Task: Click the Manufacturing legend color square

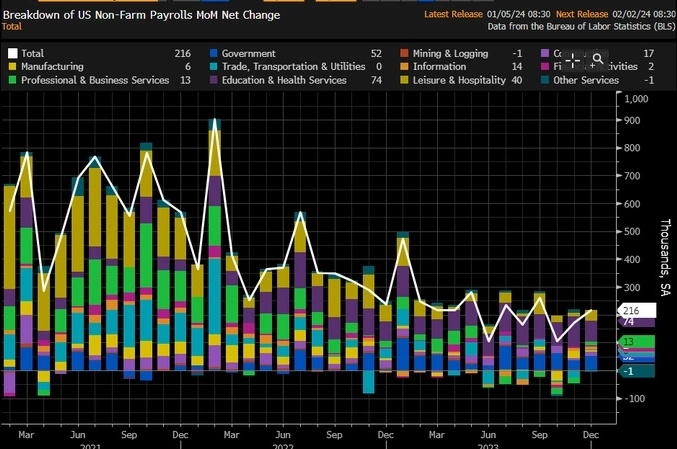Action: (12, 66)
